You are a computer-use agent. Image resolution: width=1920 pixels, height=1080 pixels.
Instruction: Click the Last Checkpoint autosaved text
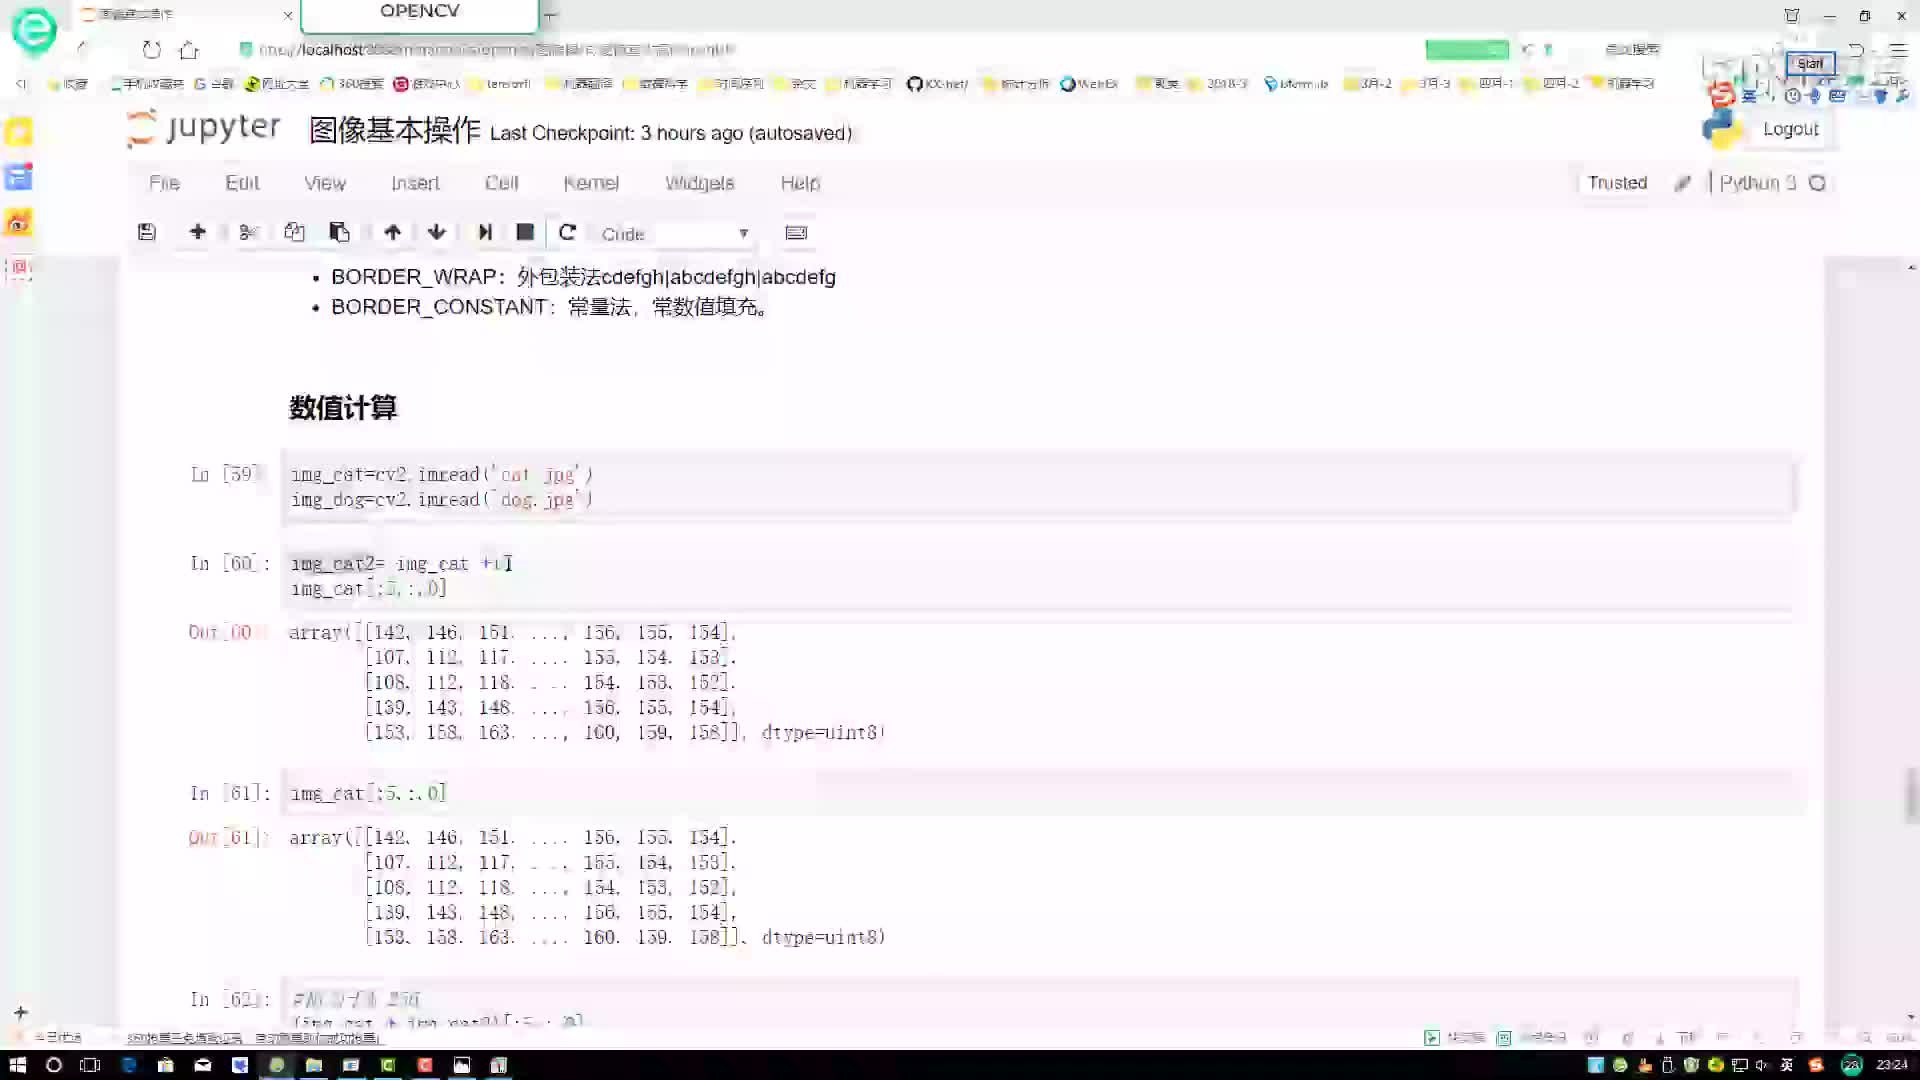coord(671,133)
